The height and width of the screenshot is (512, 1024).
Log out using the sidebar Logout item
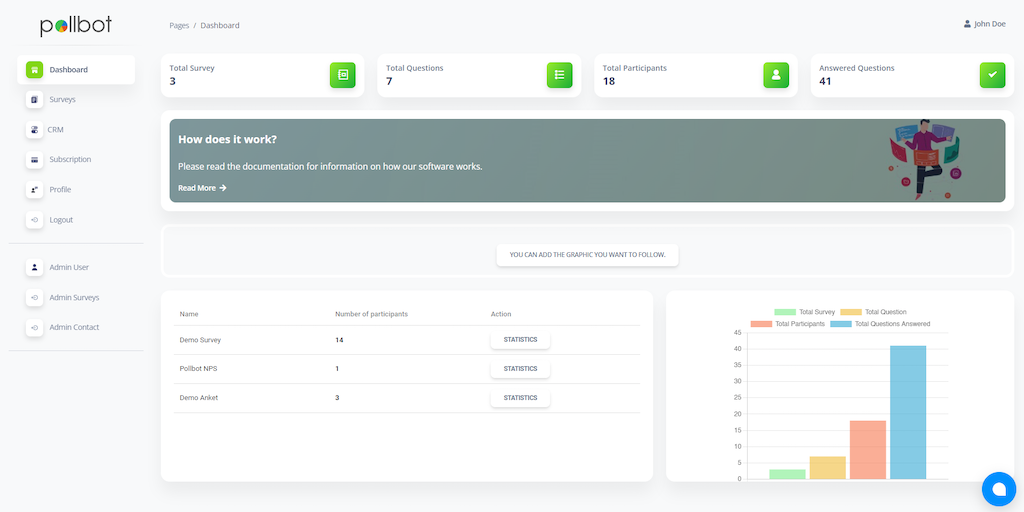pos(61,220)
